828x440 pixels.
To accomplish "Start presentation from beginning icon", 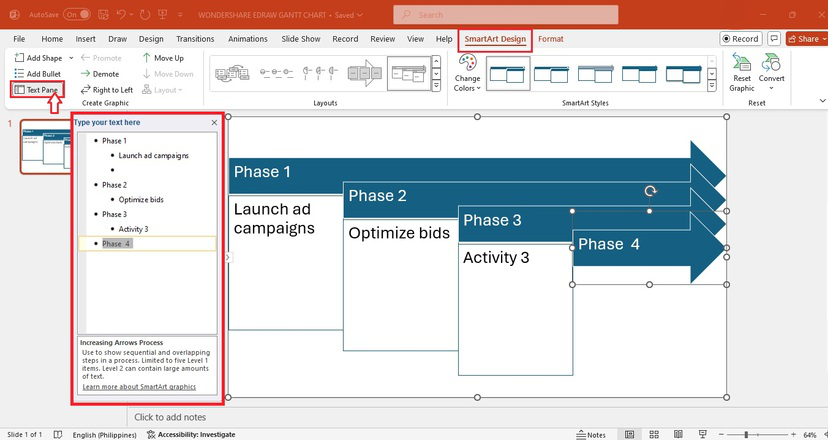I will [163, 15].
